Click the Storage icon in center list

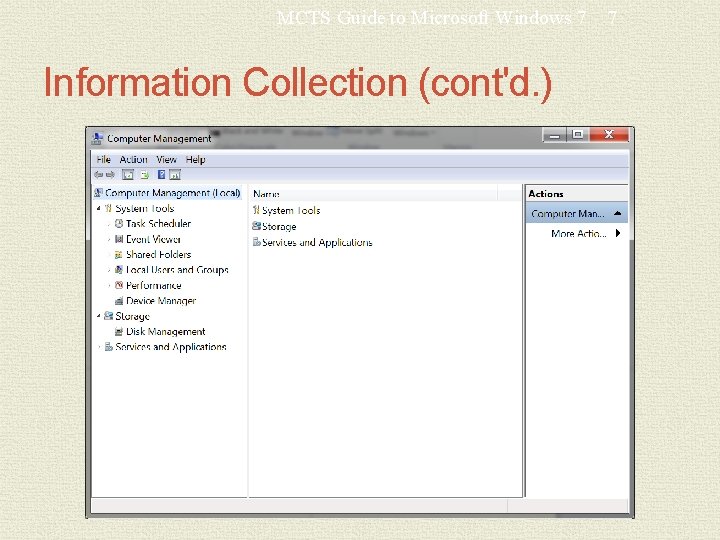[256, 226]
